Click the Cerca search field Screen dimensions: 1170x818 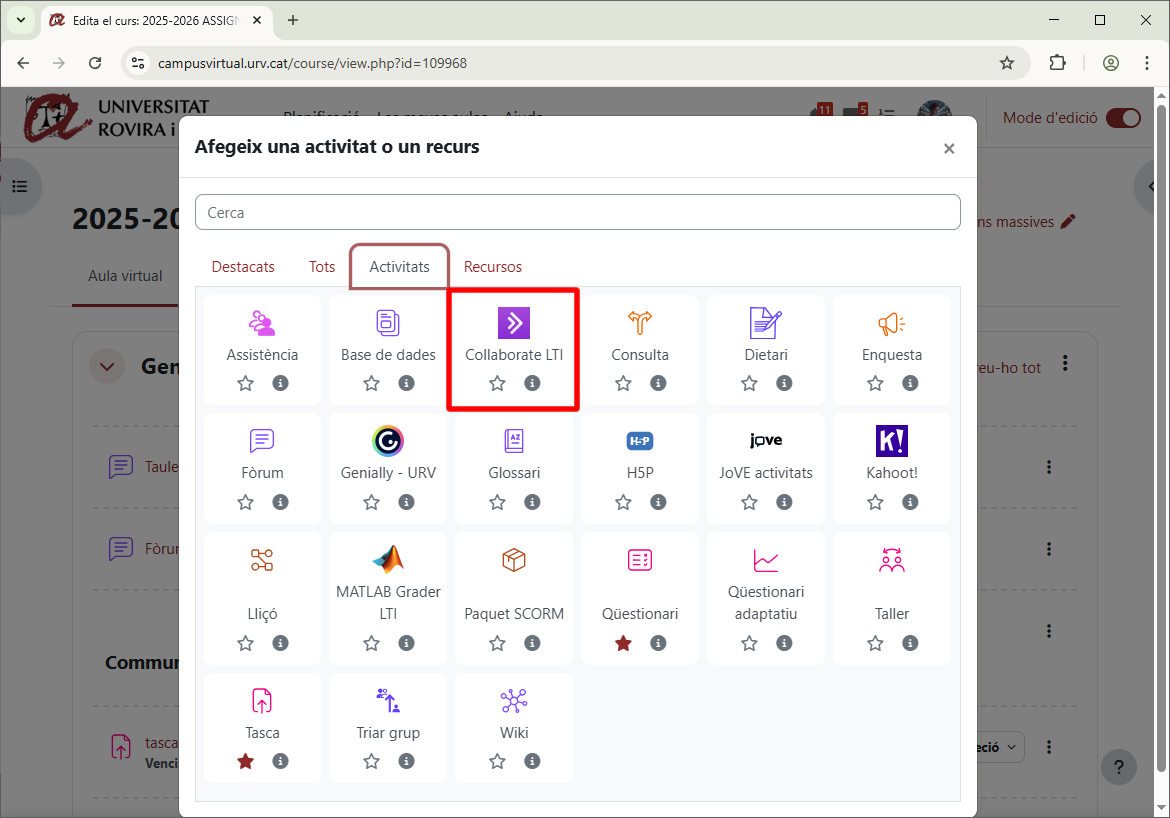point(577,212)
